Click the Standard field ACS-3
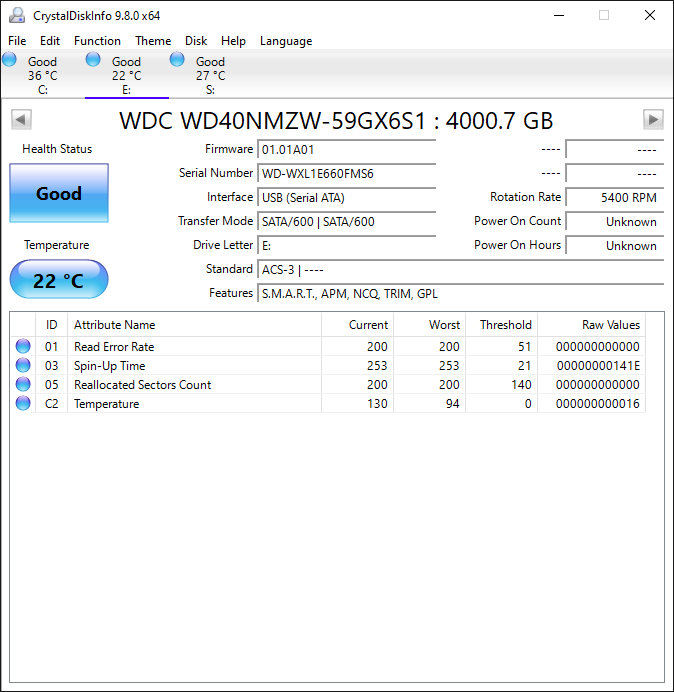 (x=461, y=269)
